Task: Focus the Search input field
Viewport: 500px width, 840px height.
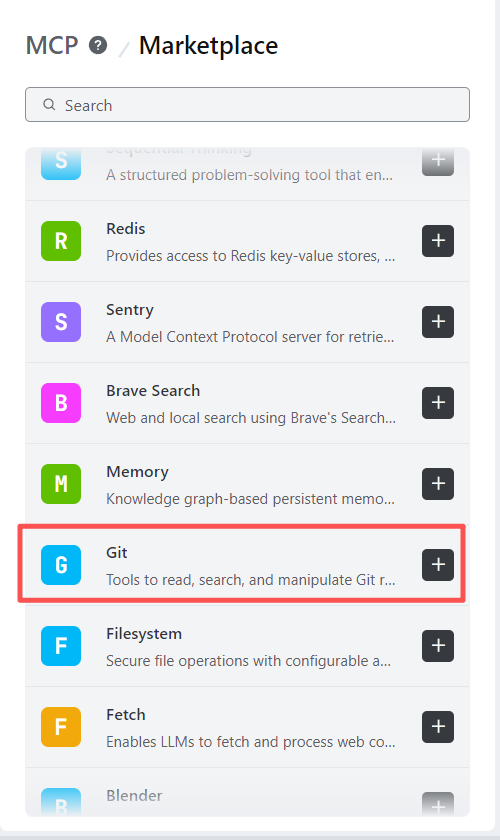Action: click(x=248, y=105)
